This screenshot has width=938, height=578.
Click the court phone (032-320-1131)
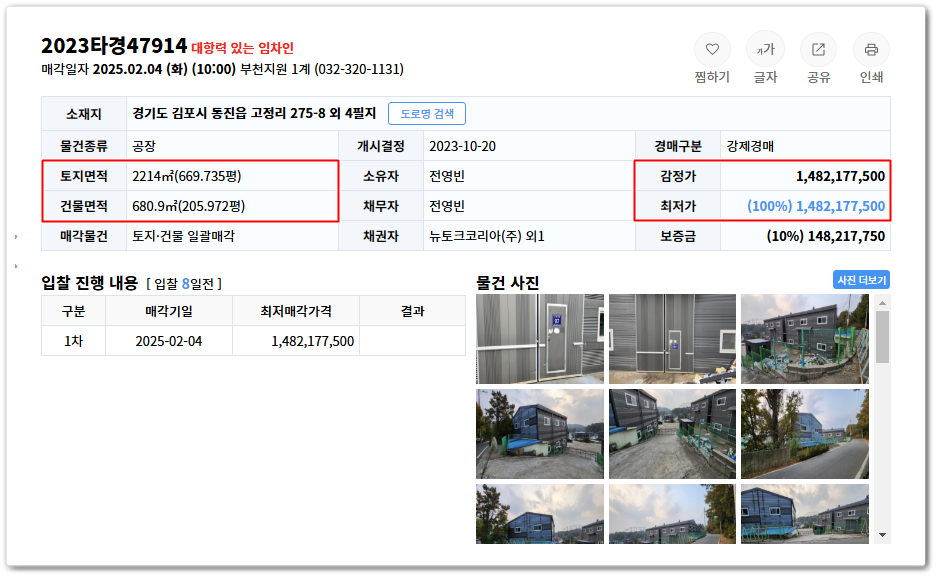tap(359, 69)
